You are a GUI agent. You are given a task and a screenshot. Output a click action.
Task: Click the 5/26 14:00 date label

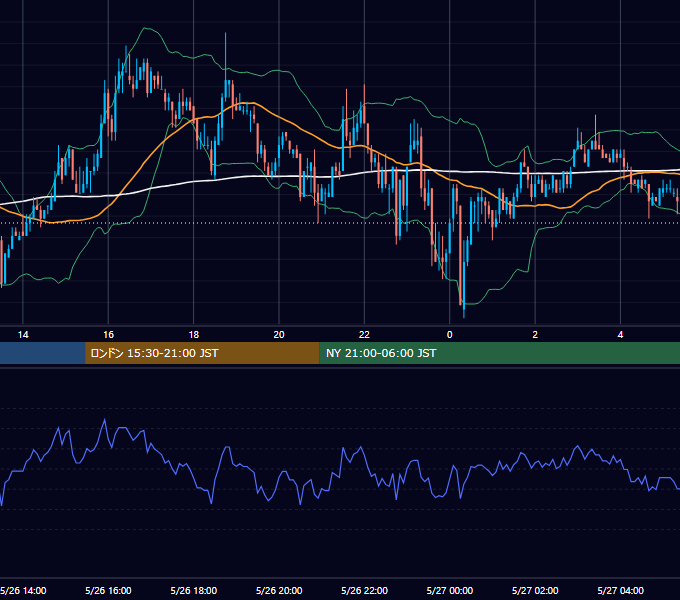point(23,590)
